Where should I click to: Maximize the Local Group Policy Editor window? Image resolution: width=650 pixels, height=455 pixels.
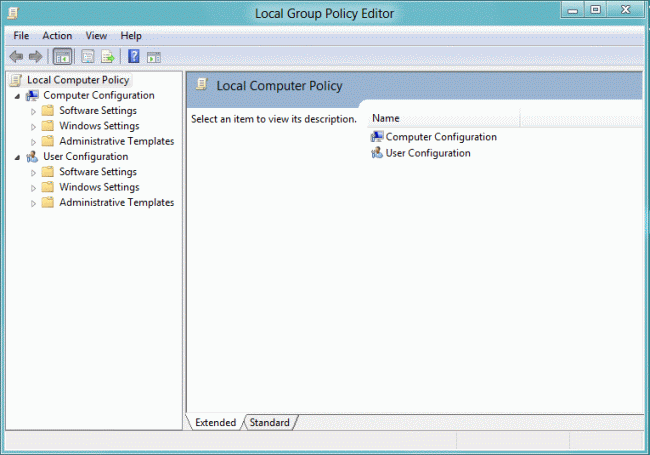point(595,10)
